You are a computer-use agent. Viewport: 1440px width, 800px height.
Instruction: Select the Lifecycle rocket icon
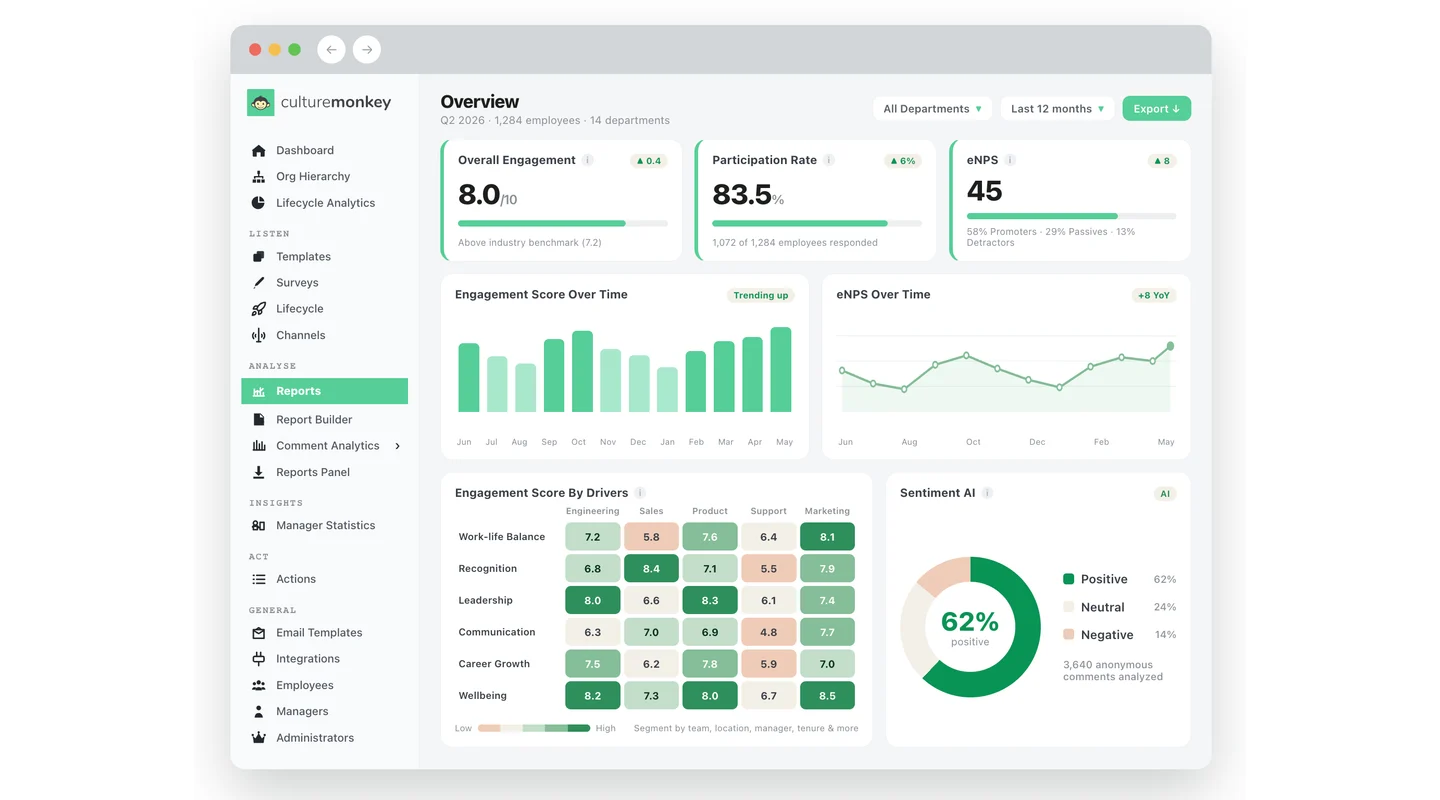coord(259,309)
